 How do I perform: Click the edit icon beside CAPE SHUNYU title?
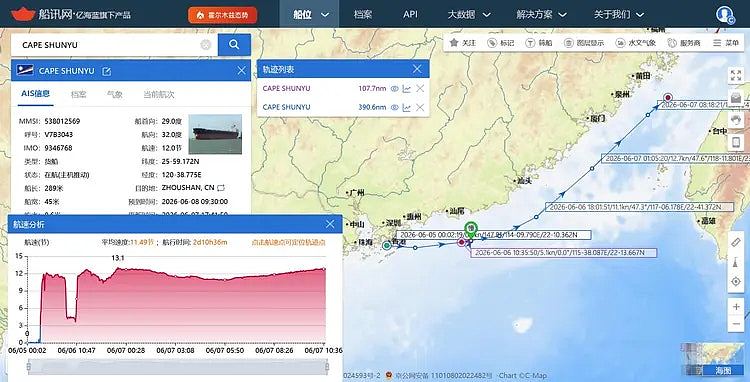pyautogui.click(x=107, y=71)
